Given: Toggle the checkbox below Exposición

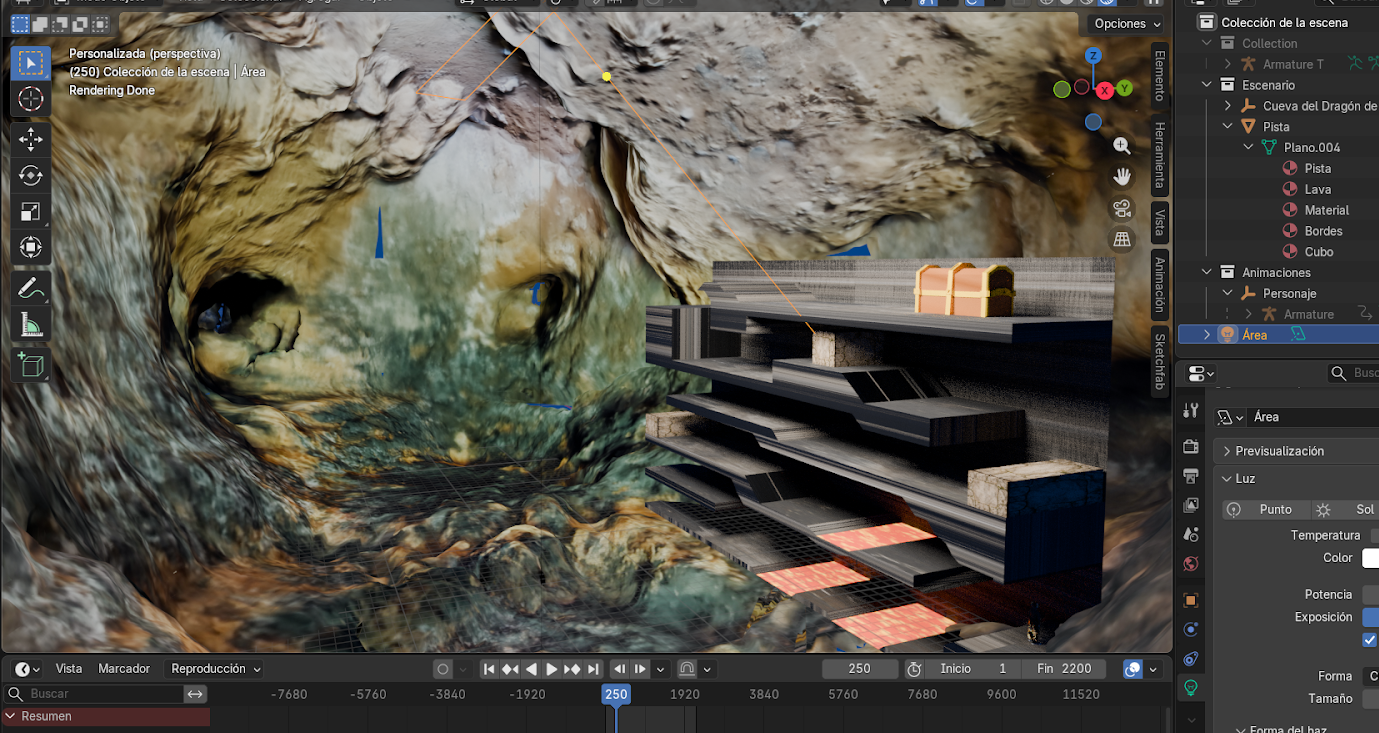Looking at the screenshot, I should (x=1369, y=640).
